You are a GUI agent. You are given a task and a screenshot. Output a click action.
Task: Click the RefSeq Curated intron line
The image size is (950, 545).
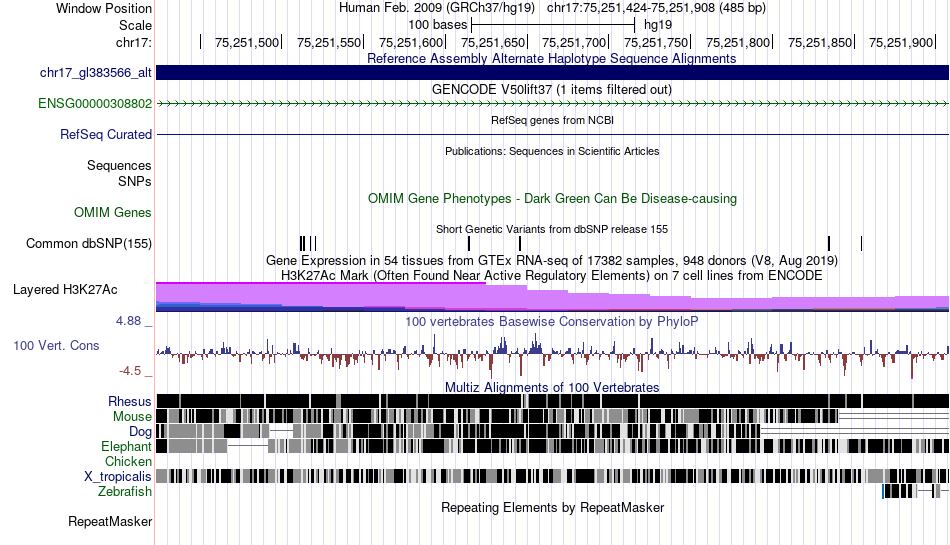point(553,134)
